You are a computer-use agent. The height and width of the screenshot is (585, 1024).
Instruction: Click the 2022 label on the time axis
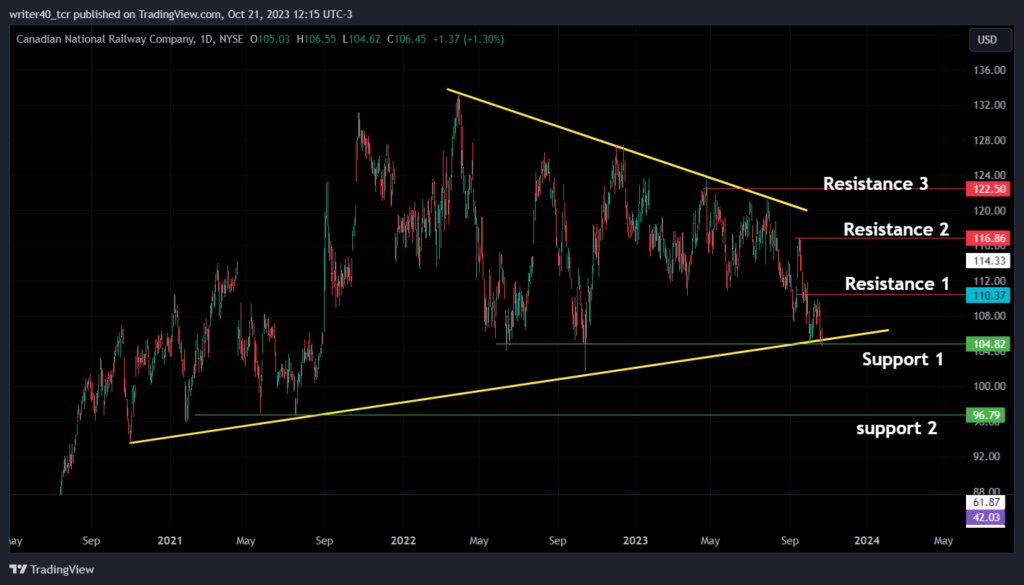tap(403, 541)
